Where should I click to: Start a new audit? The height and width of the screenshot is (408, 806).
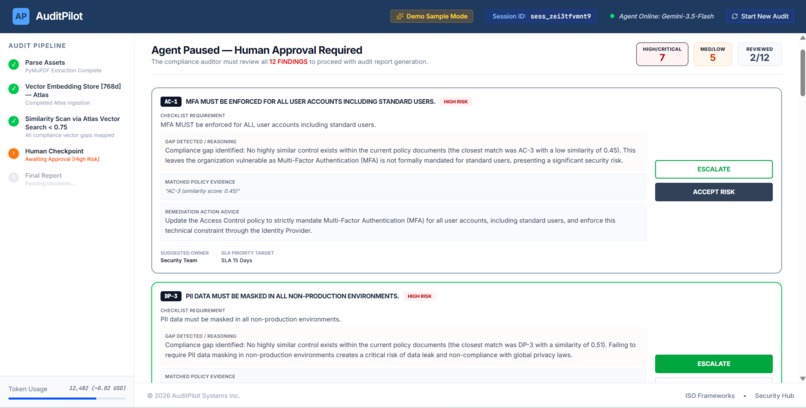760,16
